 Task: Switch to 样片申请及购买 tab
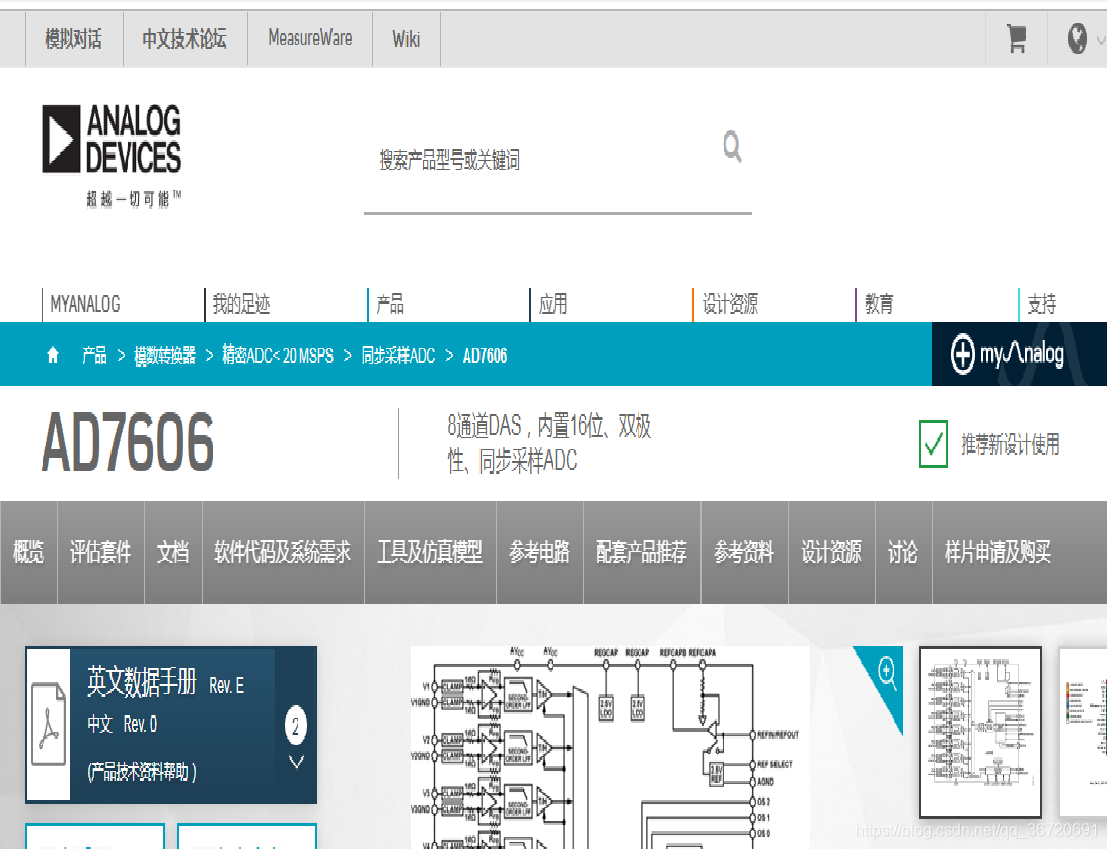coord(998,552)
